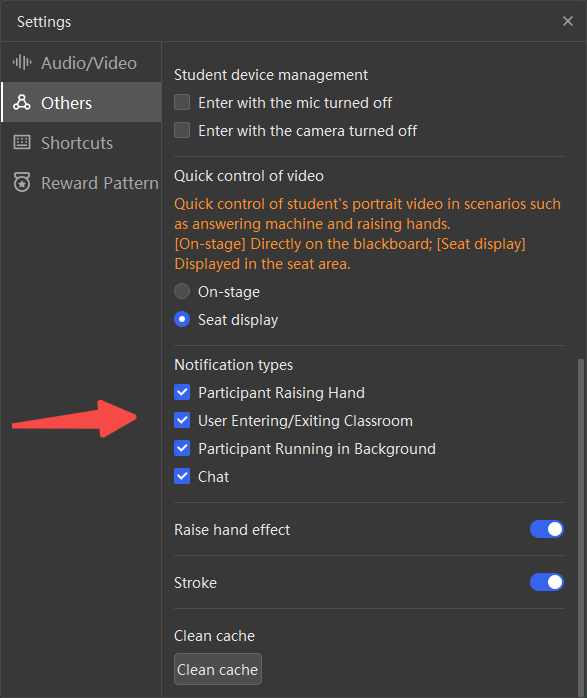
Task: Click the Clean cache button
Action: (218, 669)
